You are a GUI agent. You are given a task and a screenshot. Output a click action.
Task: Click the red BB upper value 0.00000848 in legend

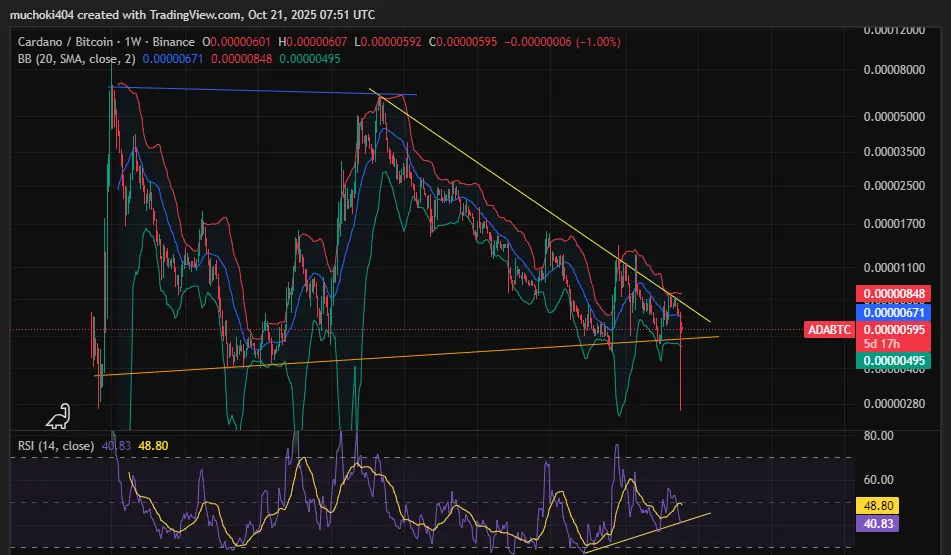pos(241,59)
